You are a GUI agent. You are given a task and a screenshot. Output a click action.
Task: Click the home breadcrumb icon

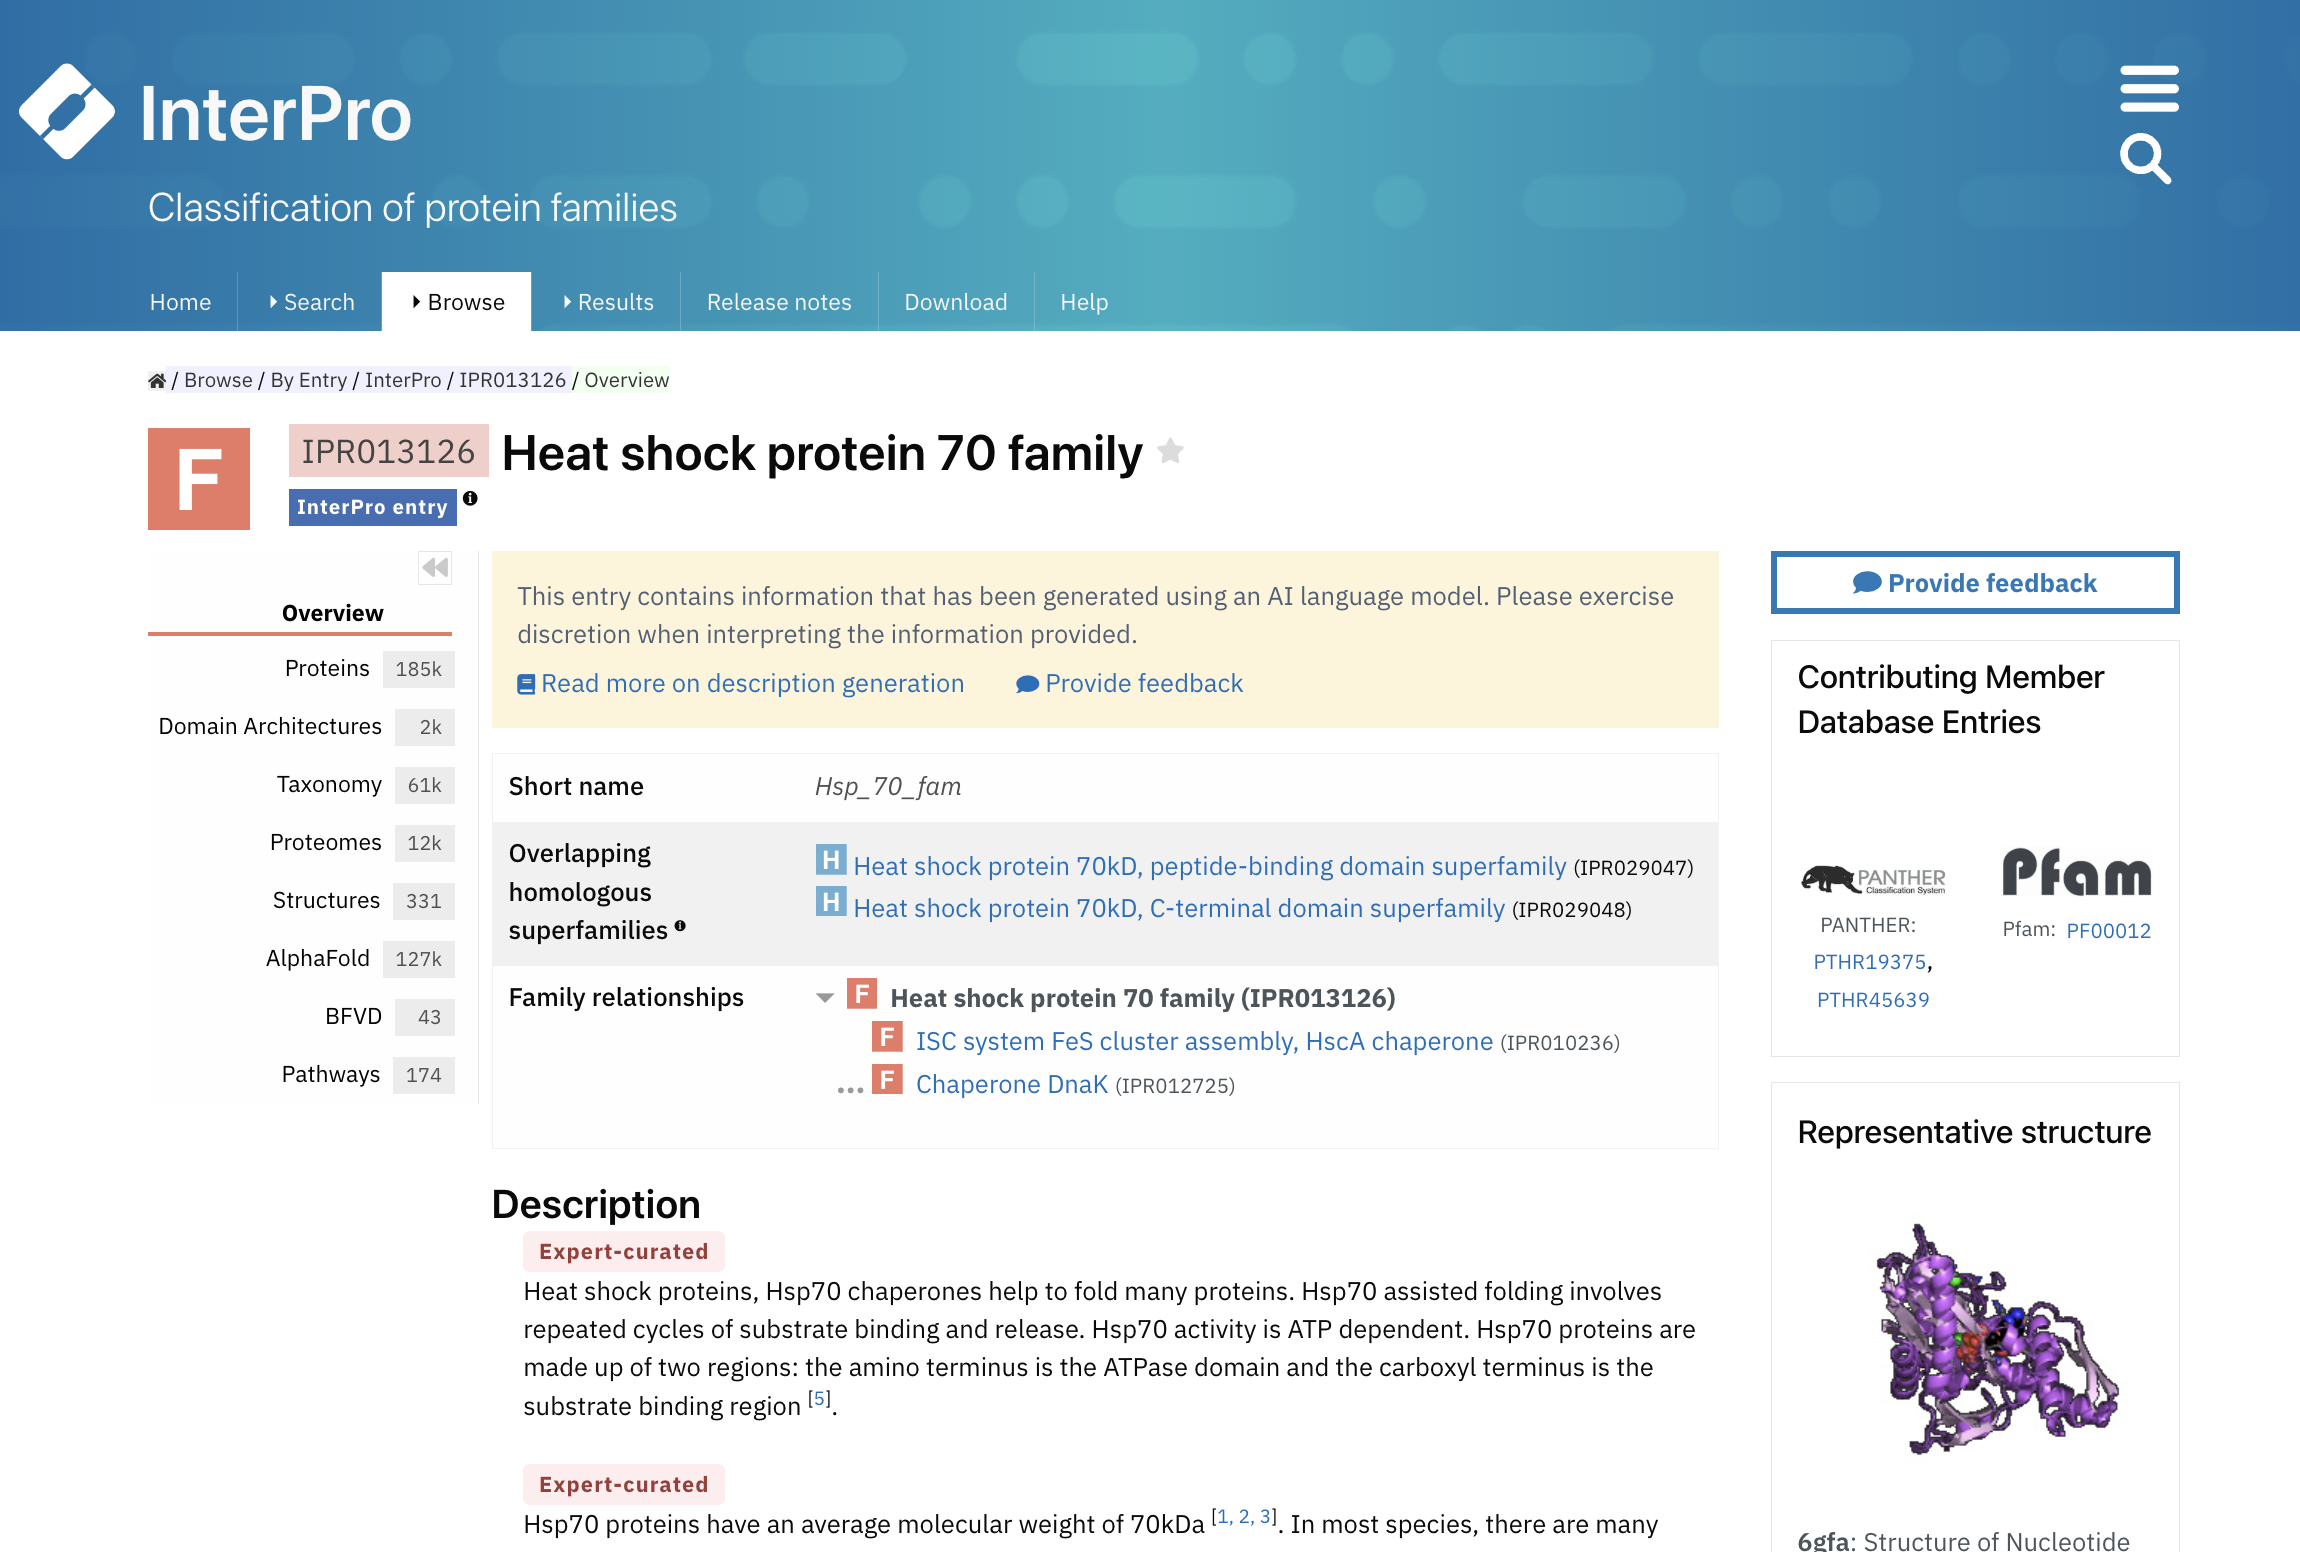pyautogui.click(x=157, y=380)
